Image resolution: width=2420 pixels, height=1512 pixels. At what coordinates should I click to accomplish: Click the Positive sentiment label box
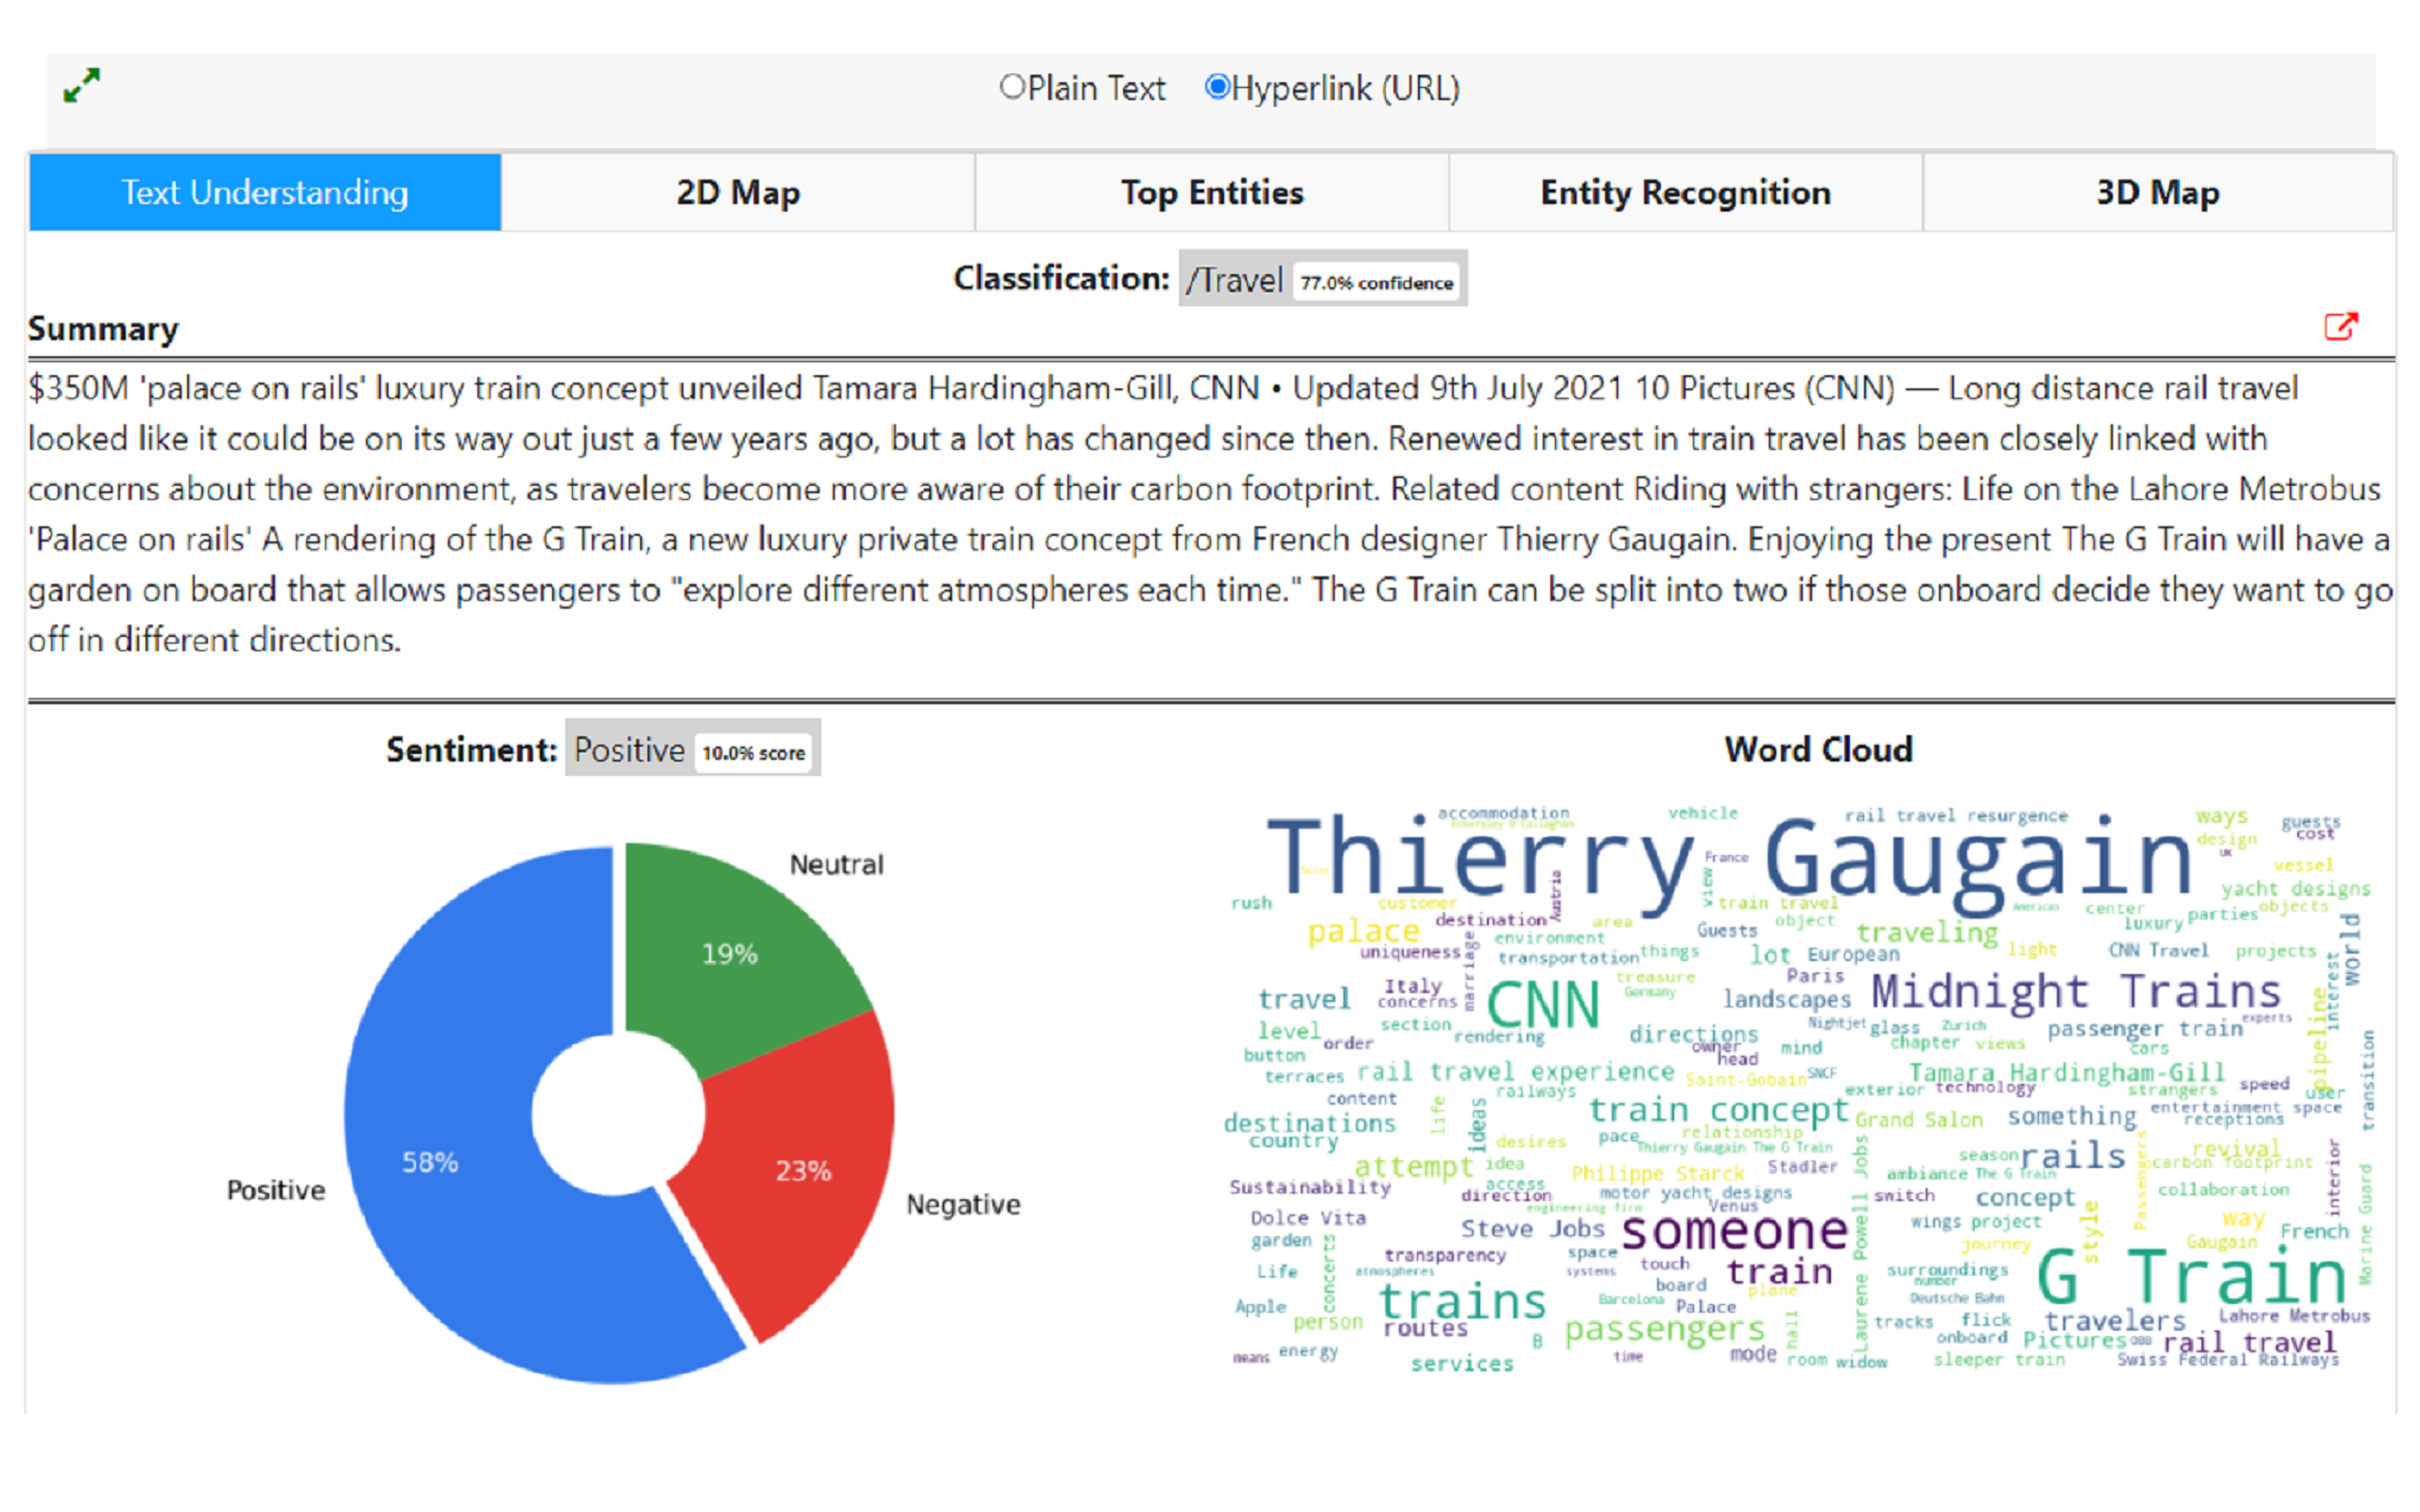(x=628, y=749)
